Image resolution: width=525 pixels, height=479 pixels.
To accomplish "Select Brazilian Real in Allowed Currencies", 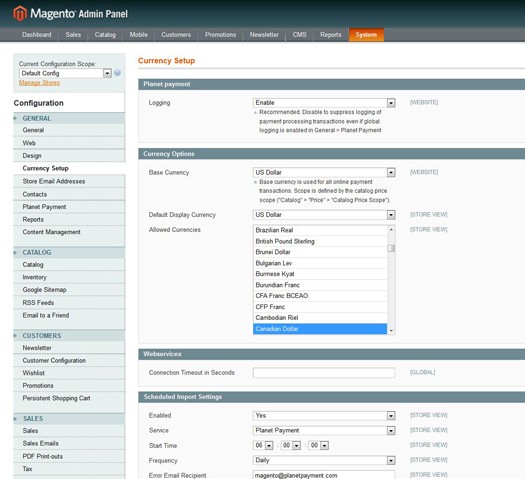I will [320, 230].
